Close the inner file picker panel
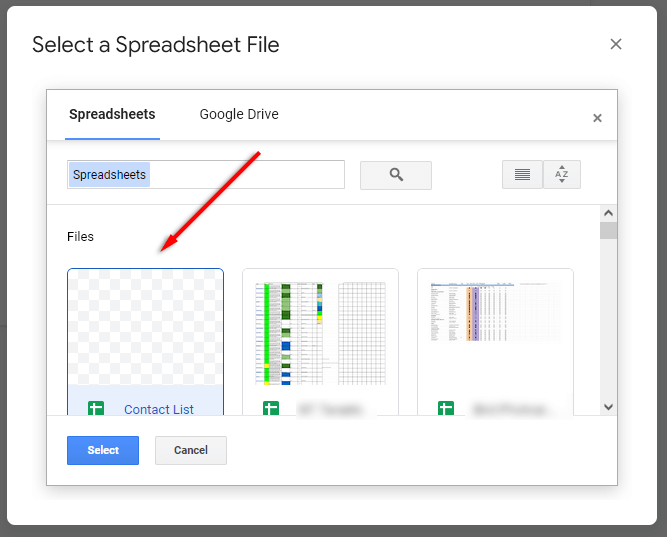667x537 pixels. pos(597,118)
